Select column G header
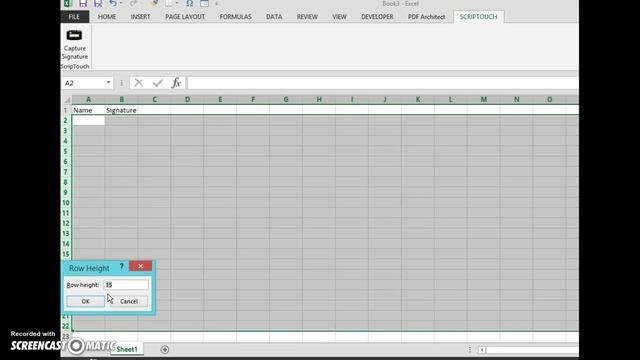Viewport: 640px width, 360px height. tap(286, 100)
